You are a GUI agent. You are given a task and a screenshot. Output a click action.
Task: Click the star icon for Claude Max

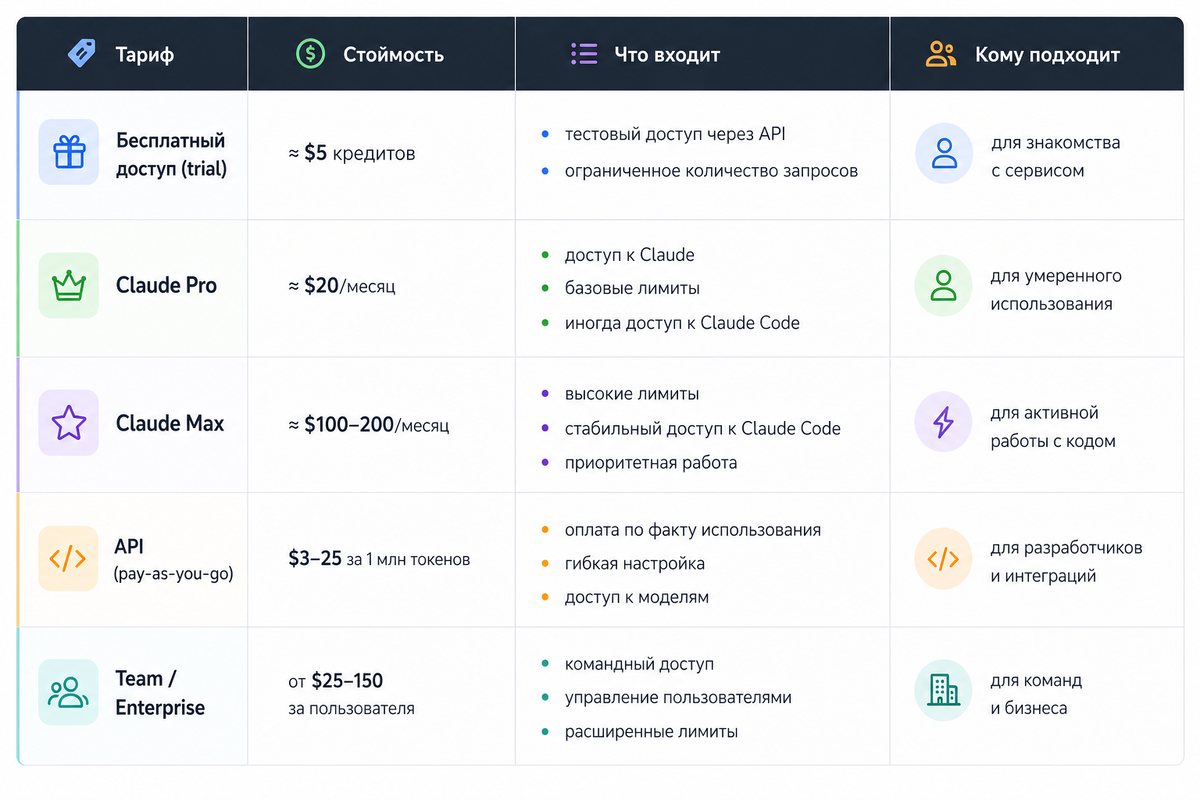tap(69, 423)
